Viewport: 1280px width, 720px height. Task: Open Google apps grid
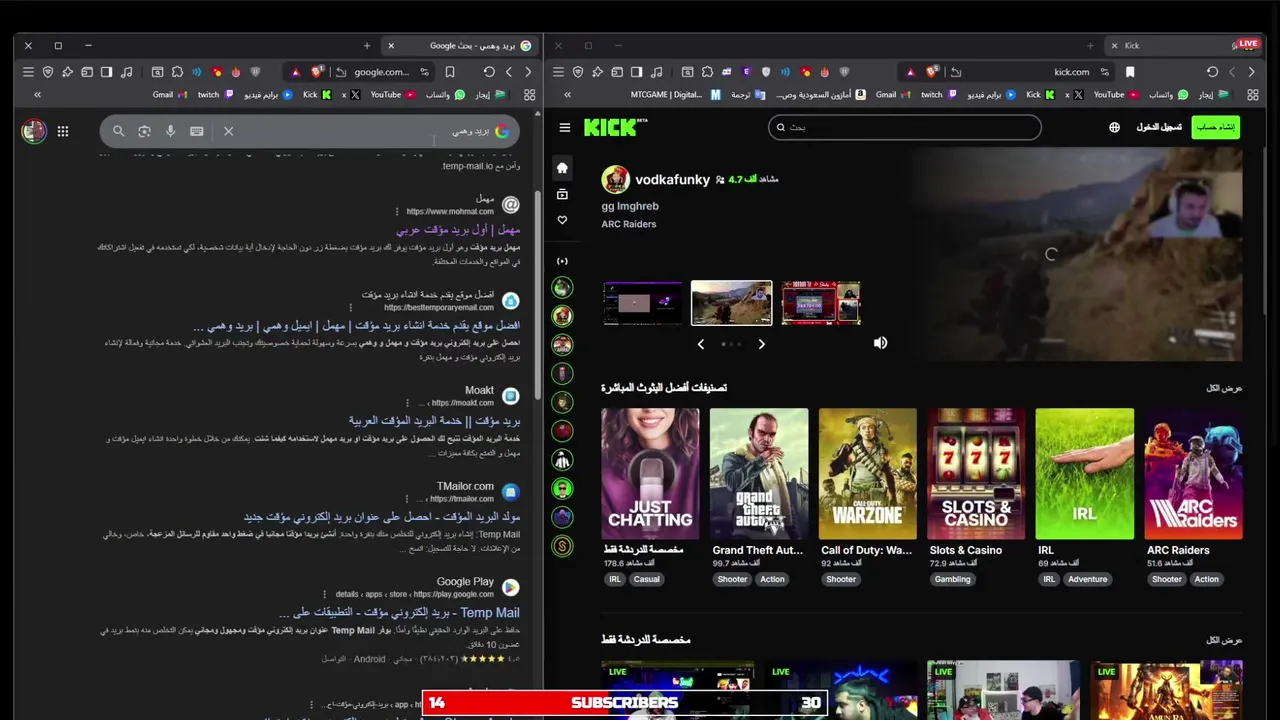tap(63, 131)
